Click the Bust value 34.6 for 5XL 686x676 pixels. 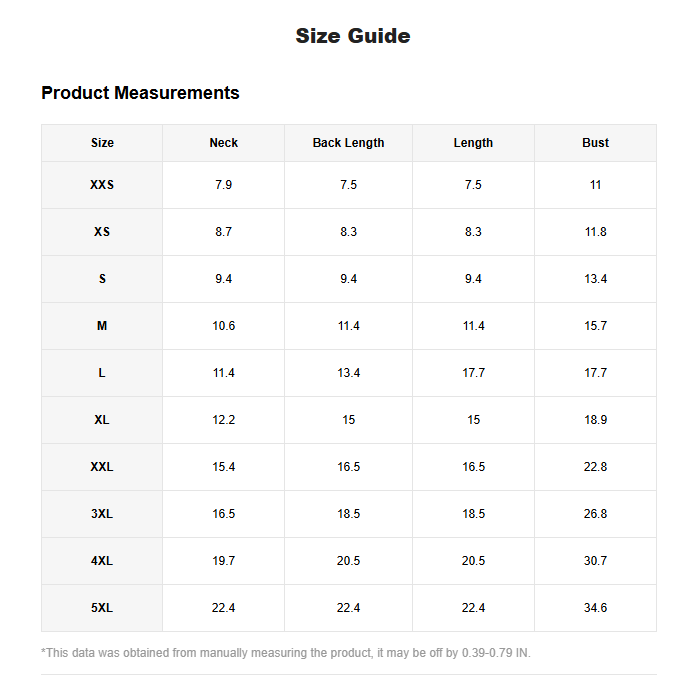[595, 608]
